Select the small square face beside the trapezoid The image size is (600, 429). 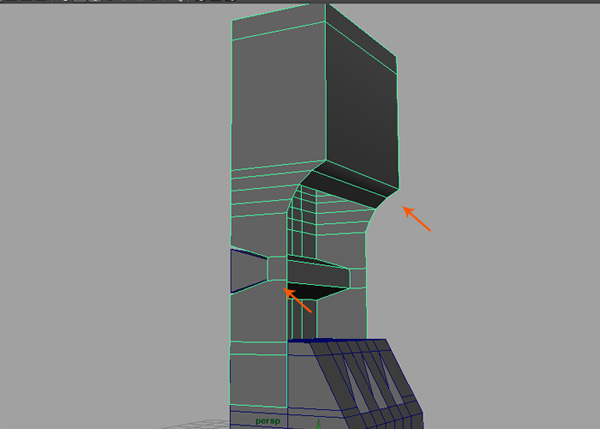coord(277,270)
